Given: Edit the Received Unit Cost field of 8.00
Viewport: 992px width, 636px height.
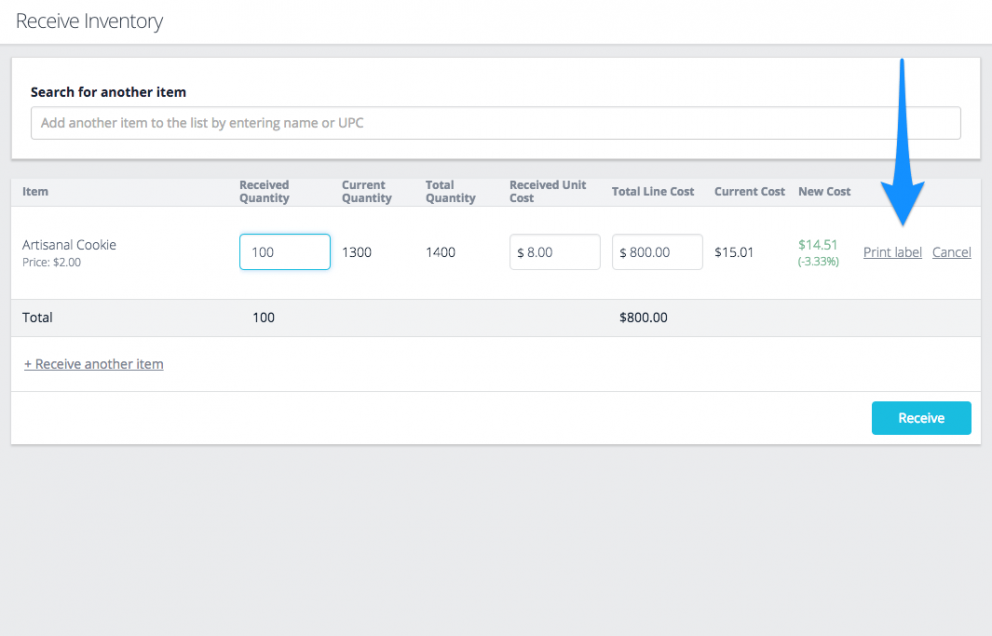Looking at the screenshot, I should (554, 252).
